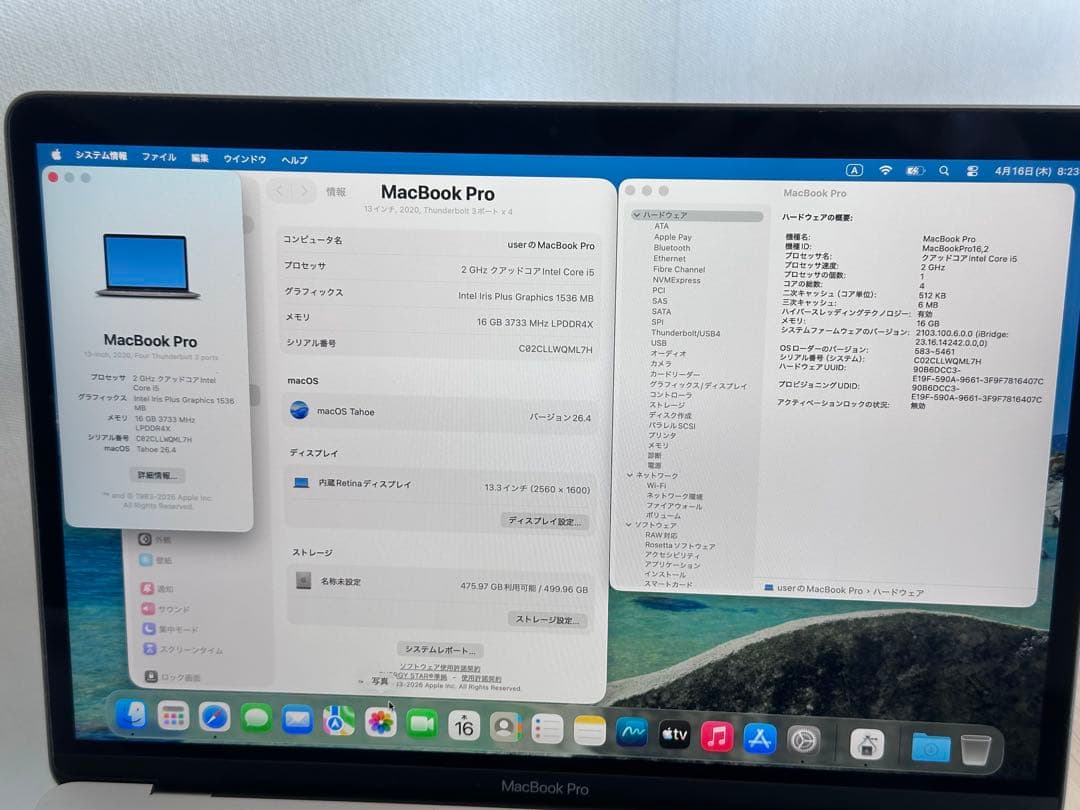Click the ディスプレイ設定... button
Screen dimensions: 1080x810
tap(544, 521)
